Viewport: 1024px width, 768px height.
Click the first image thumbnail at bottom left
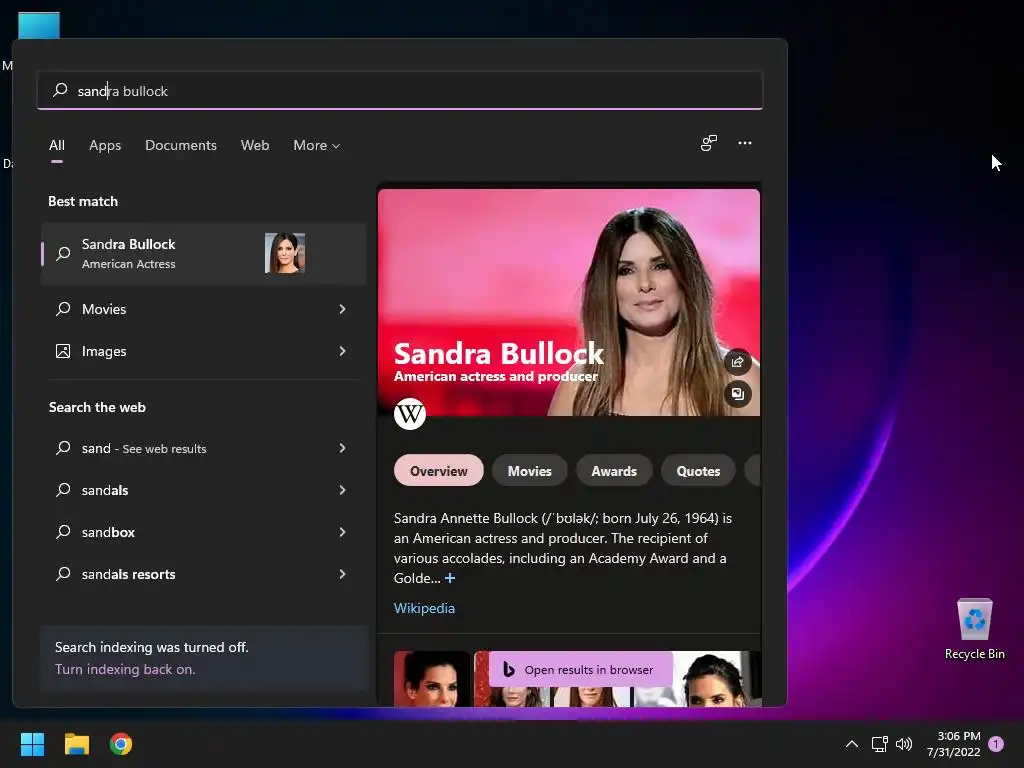click(432, 679)
